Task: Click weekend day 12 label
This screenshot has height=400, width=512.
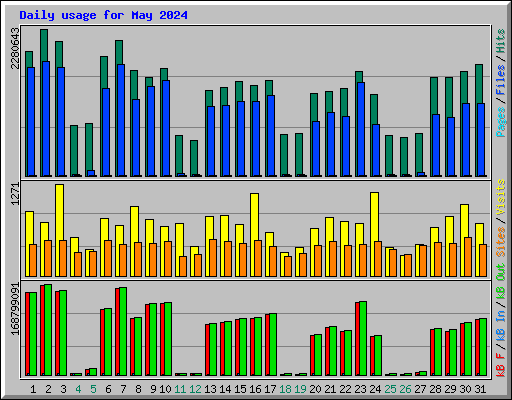Action: [195, 389]
